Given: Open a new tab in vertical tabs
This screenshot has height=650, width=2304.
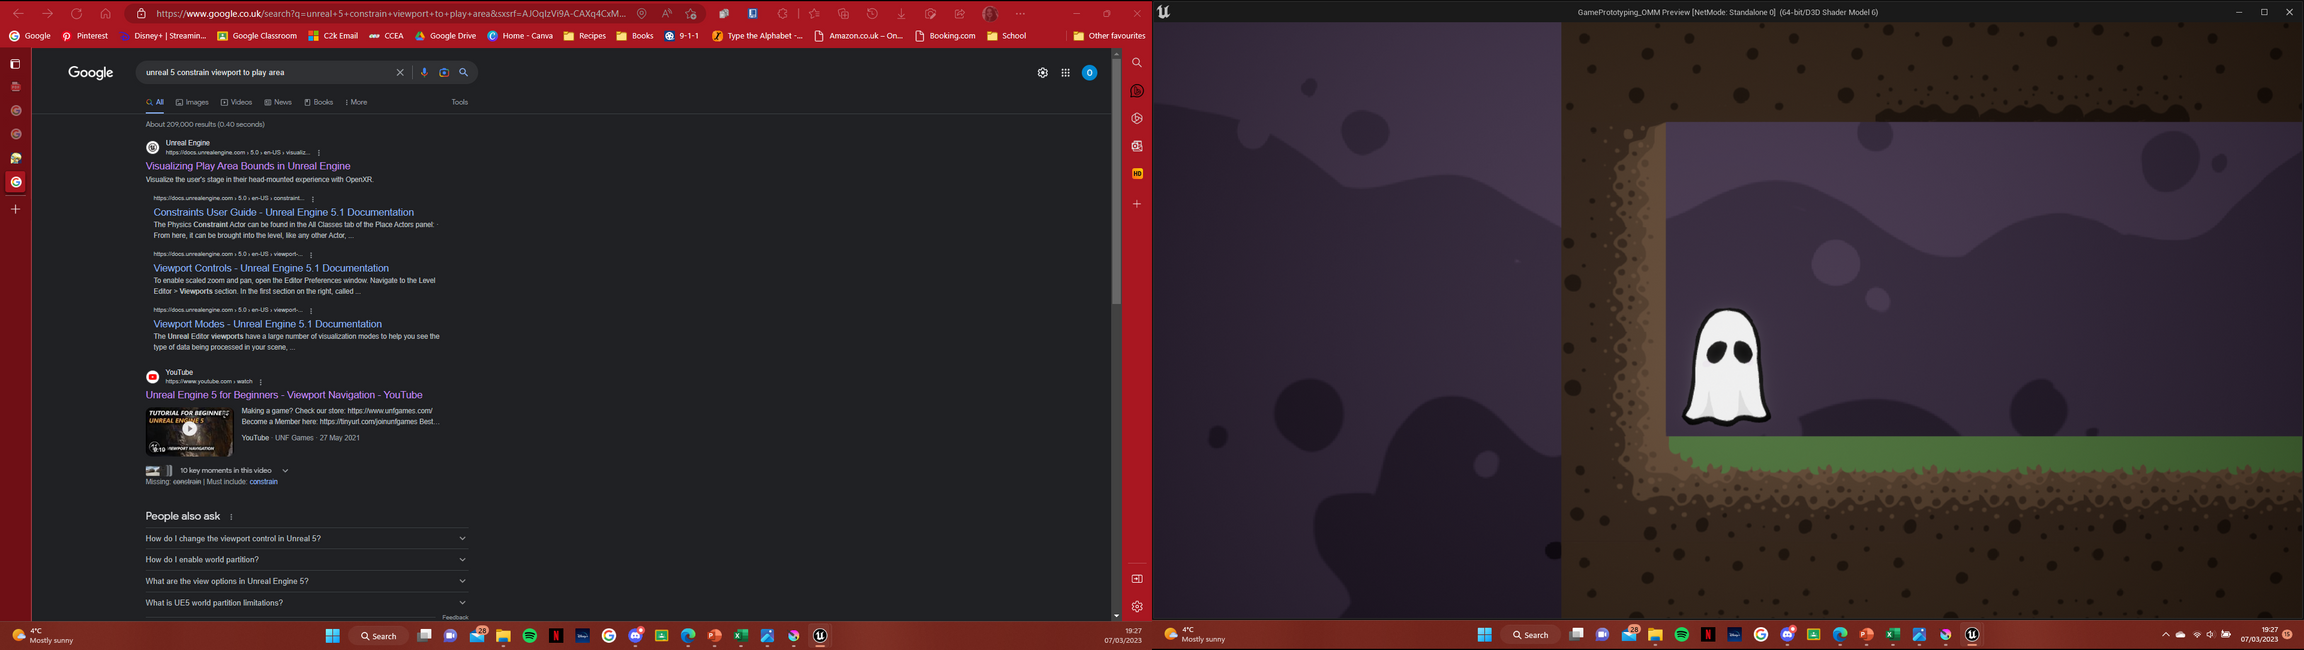Looking at the screenshot, I should pos(16,209).
